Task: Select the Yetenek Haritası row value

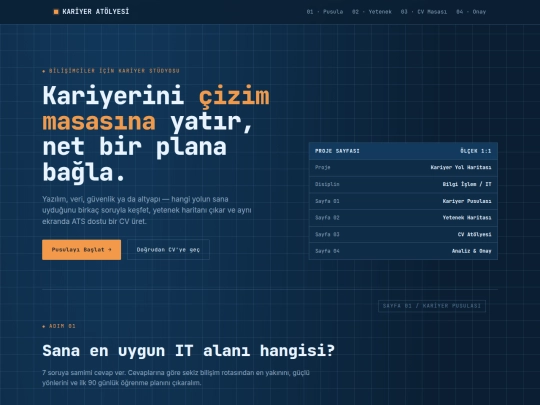Action: click(467, 218)
